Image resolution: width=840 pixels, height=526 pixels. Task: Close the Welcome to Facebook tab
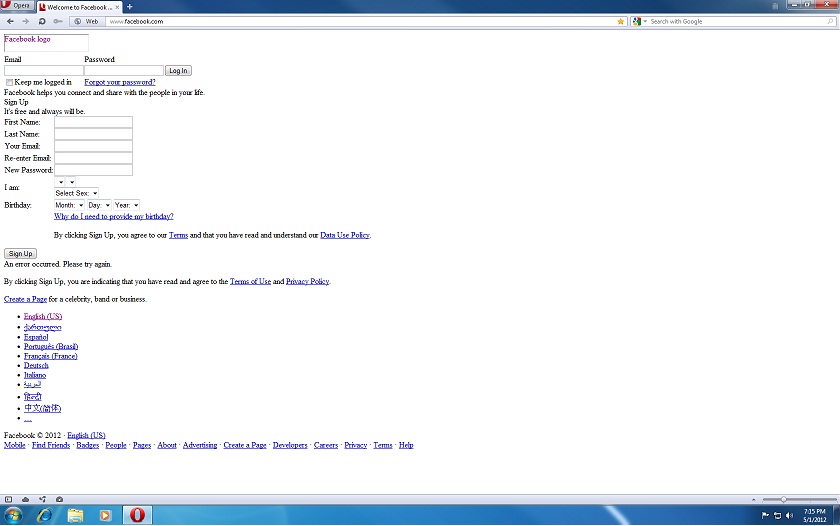[117, 7]
